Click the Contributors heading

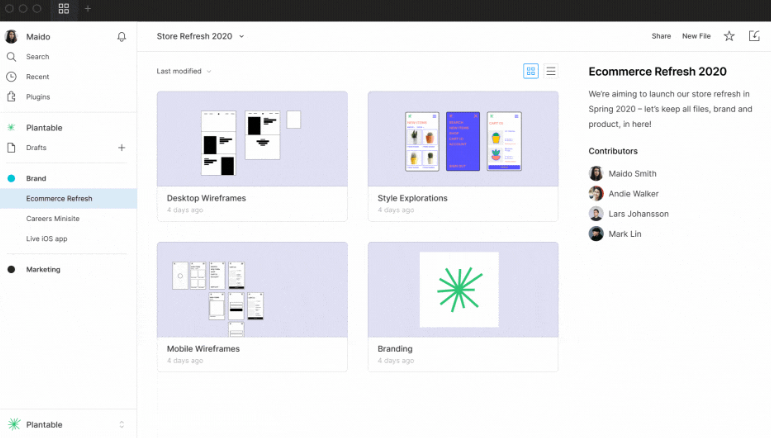[613, 151]
